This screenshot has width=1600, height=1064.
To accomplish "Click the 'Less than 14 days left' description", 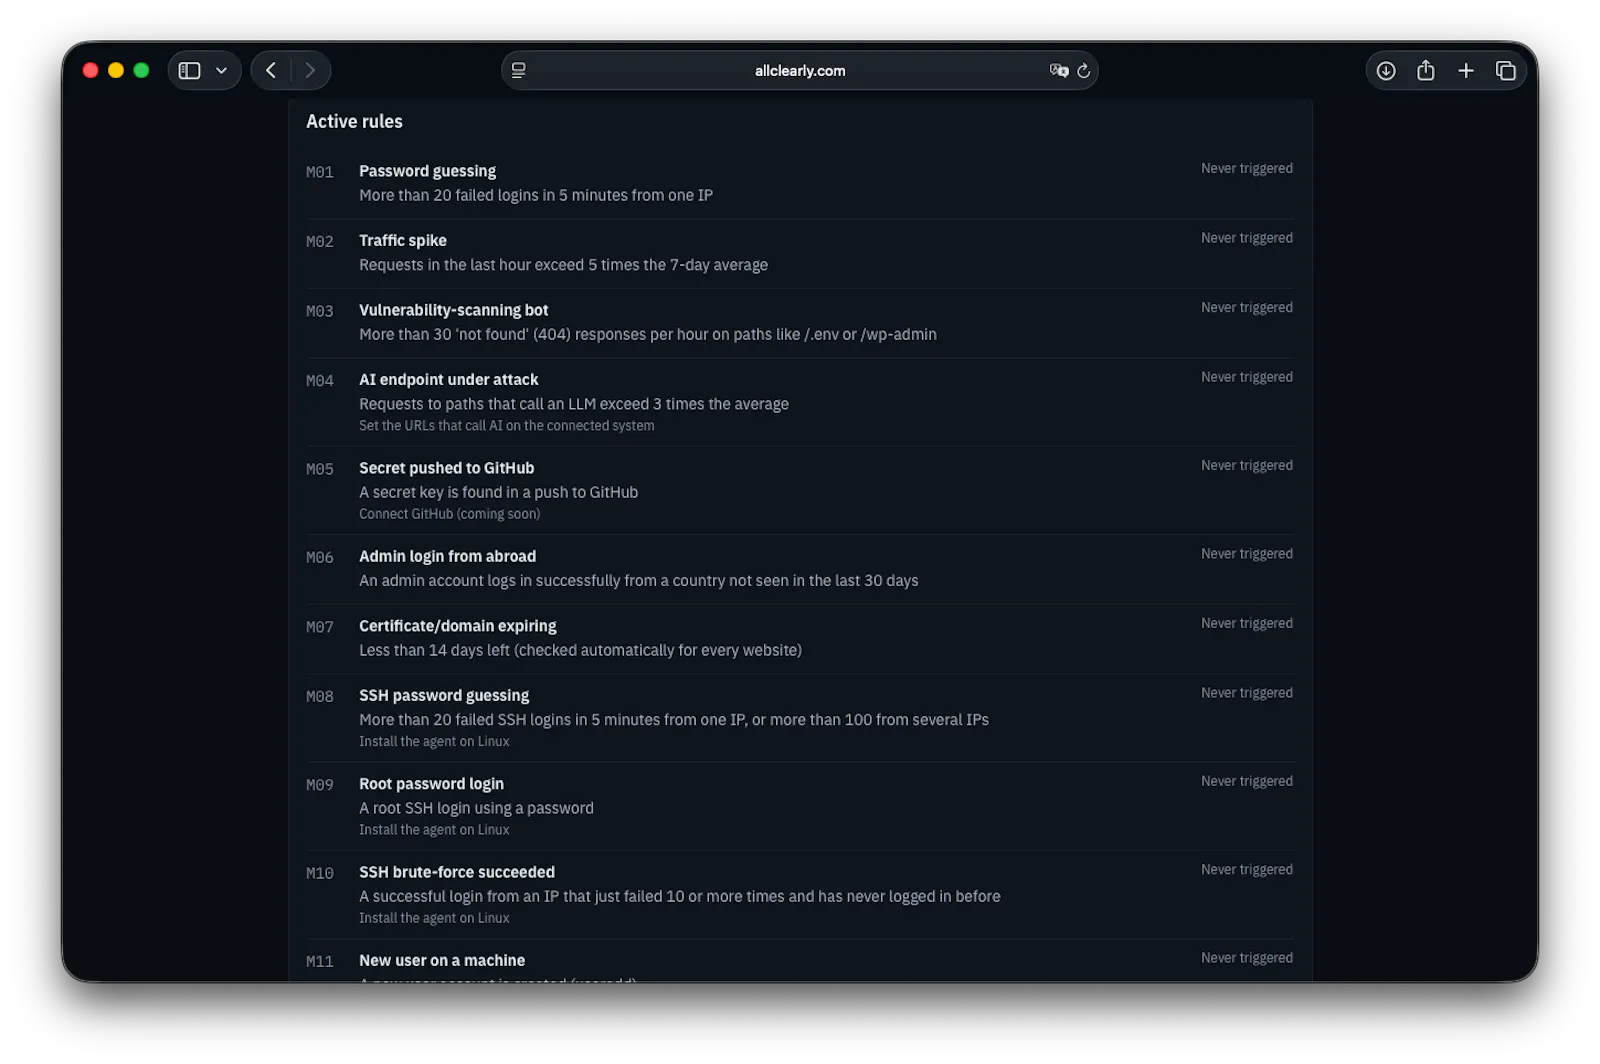I will point(580,650).
